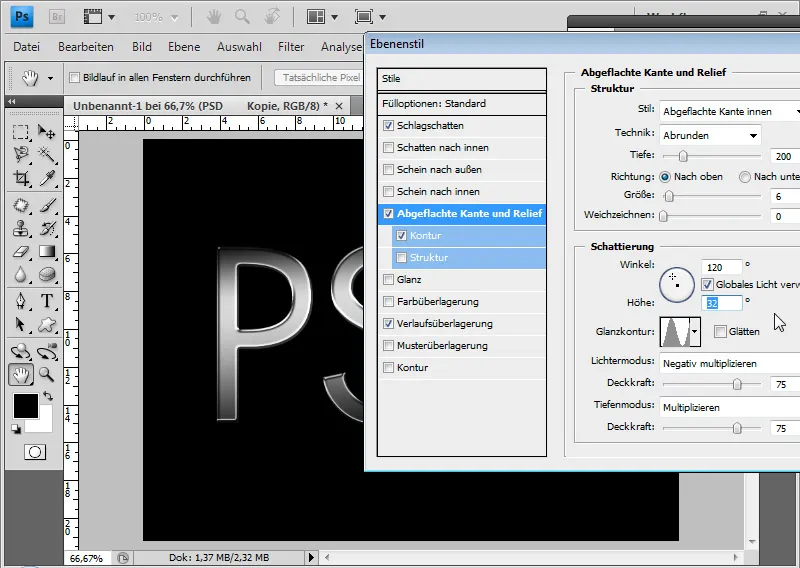
Task: Open Hand tool preset picker arrow
Action: (x=50, y=78)
